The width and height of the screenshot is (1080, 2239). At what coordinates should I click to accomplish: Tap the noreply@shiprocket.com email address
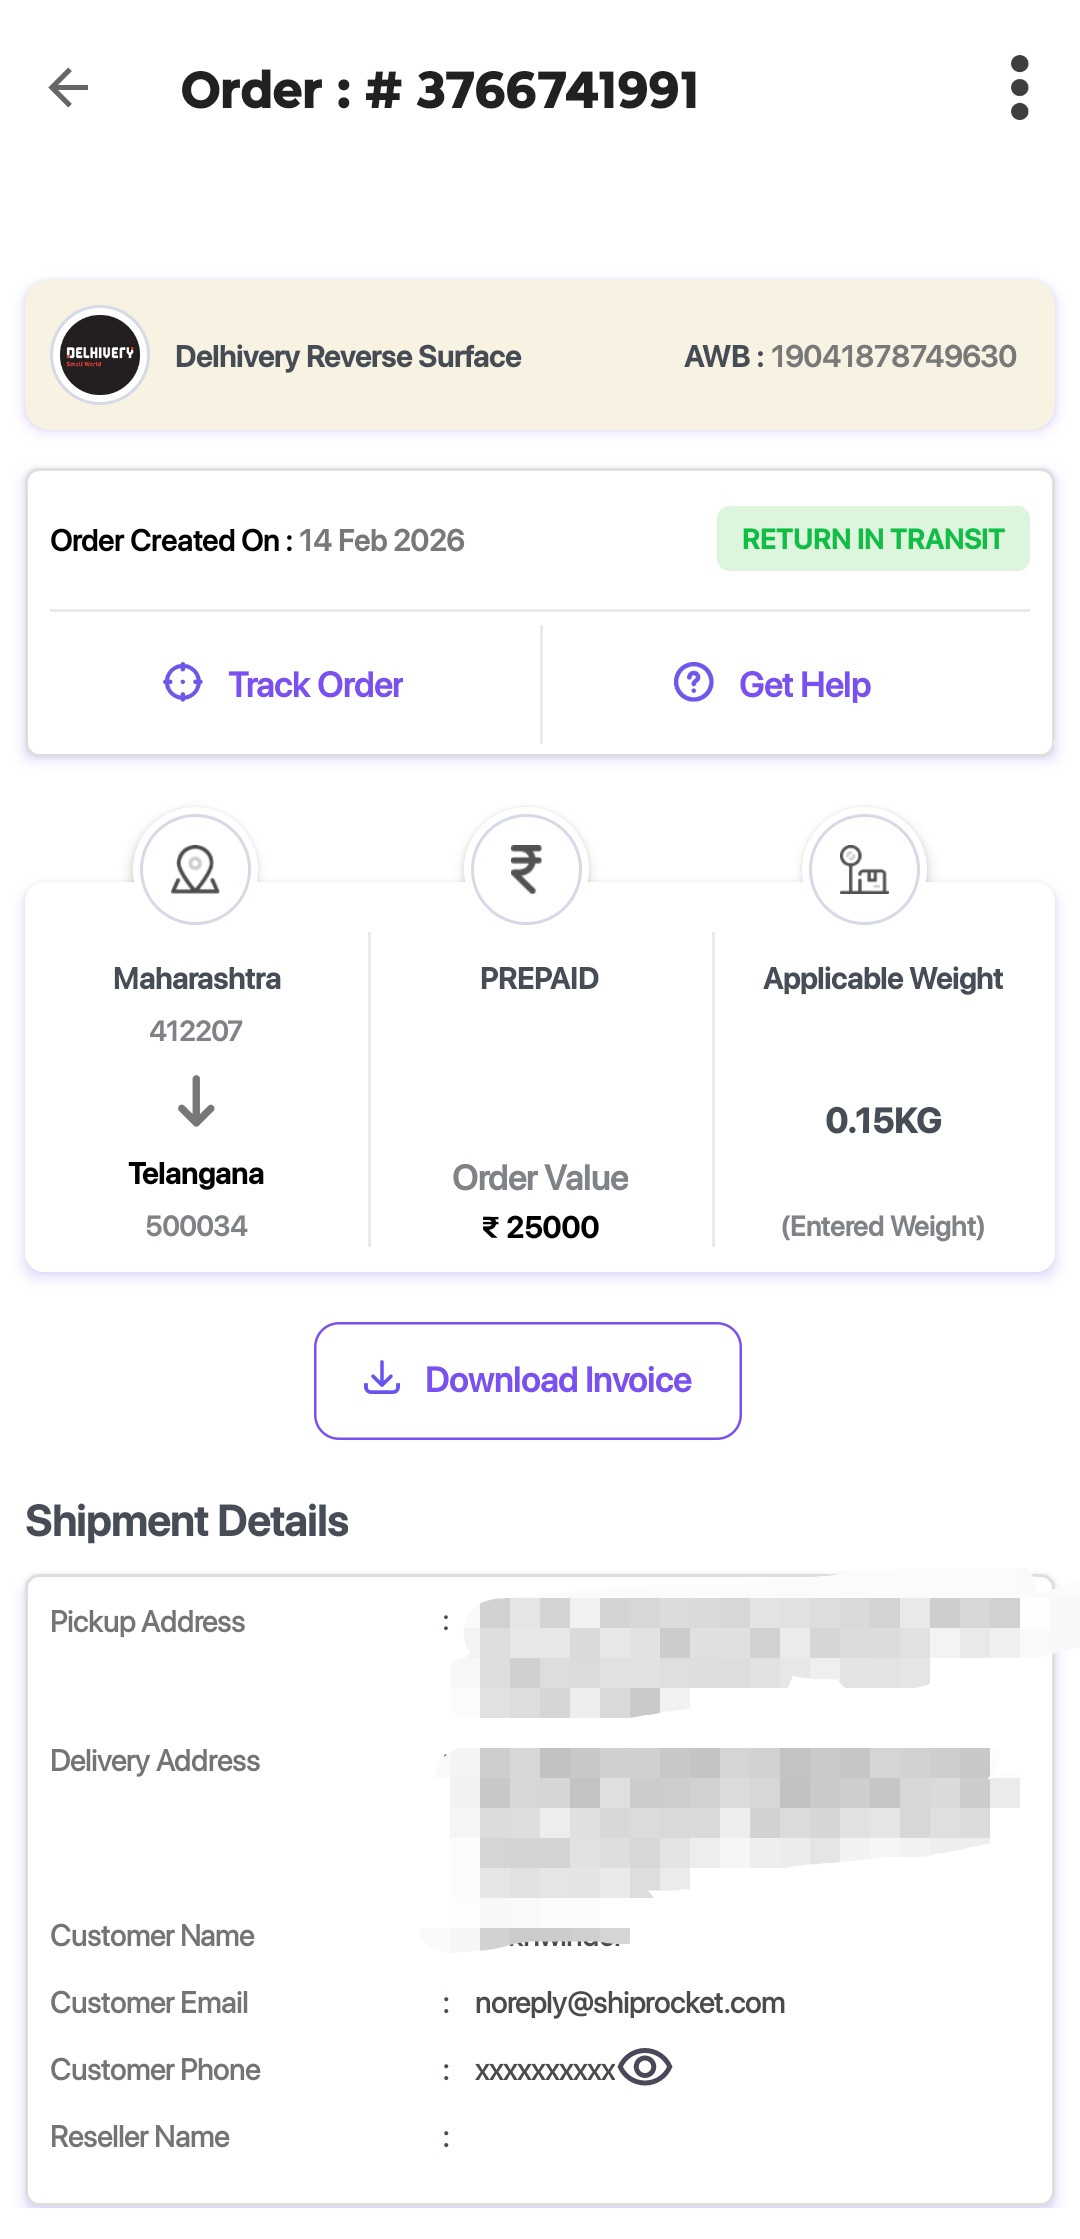630,2003
